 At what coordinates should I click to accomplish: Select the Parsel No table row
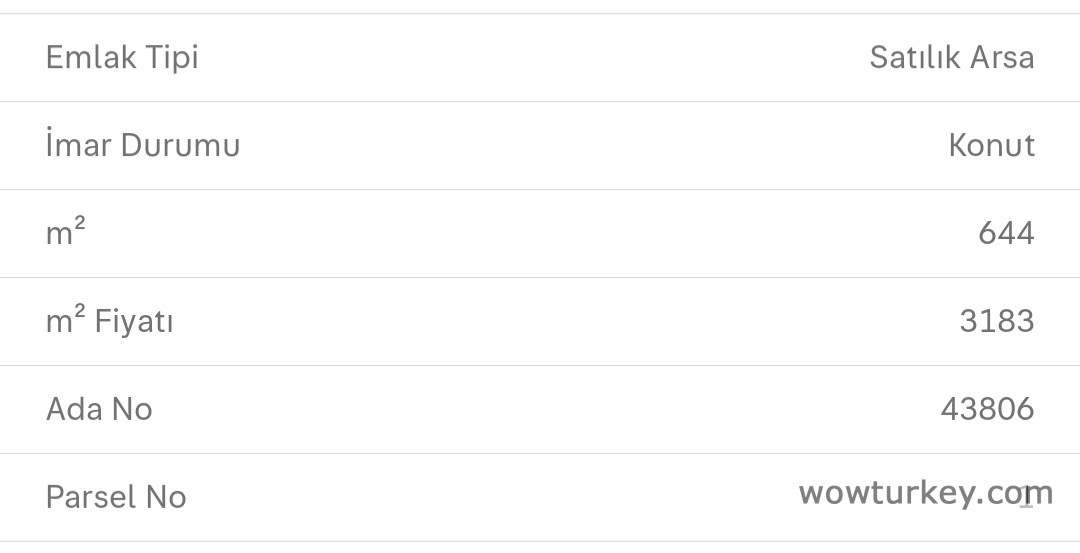point(540,497)
